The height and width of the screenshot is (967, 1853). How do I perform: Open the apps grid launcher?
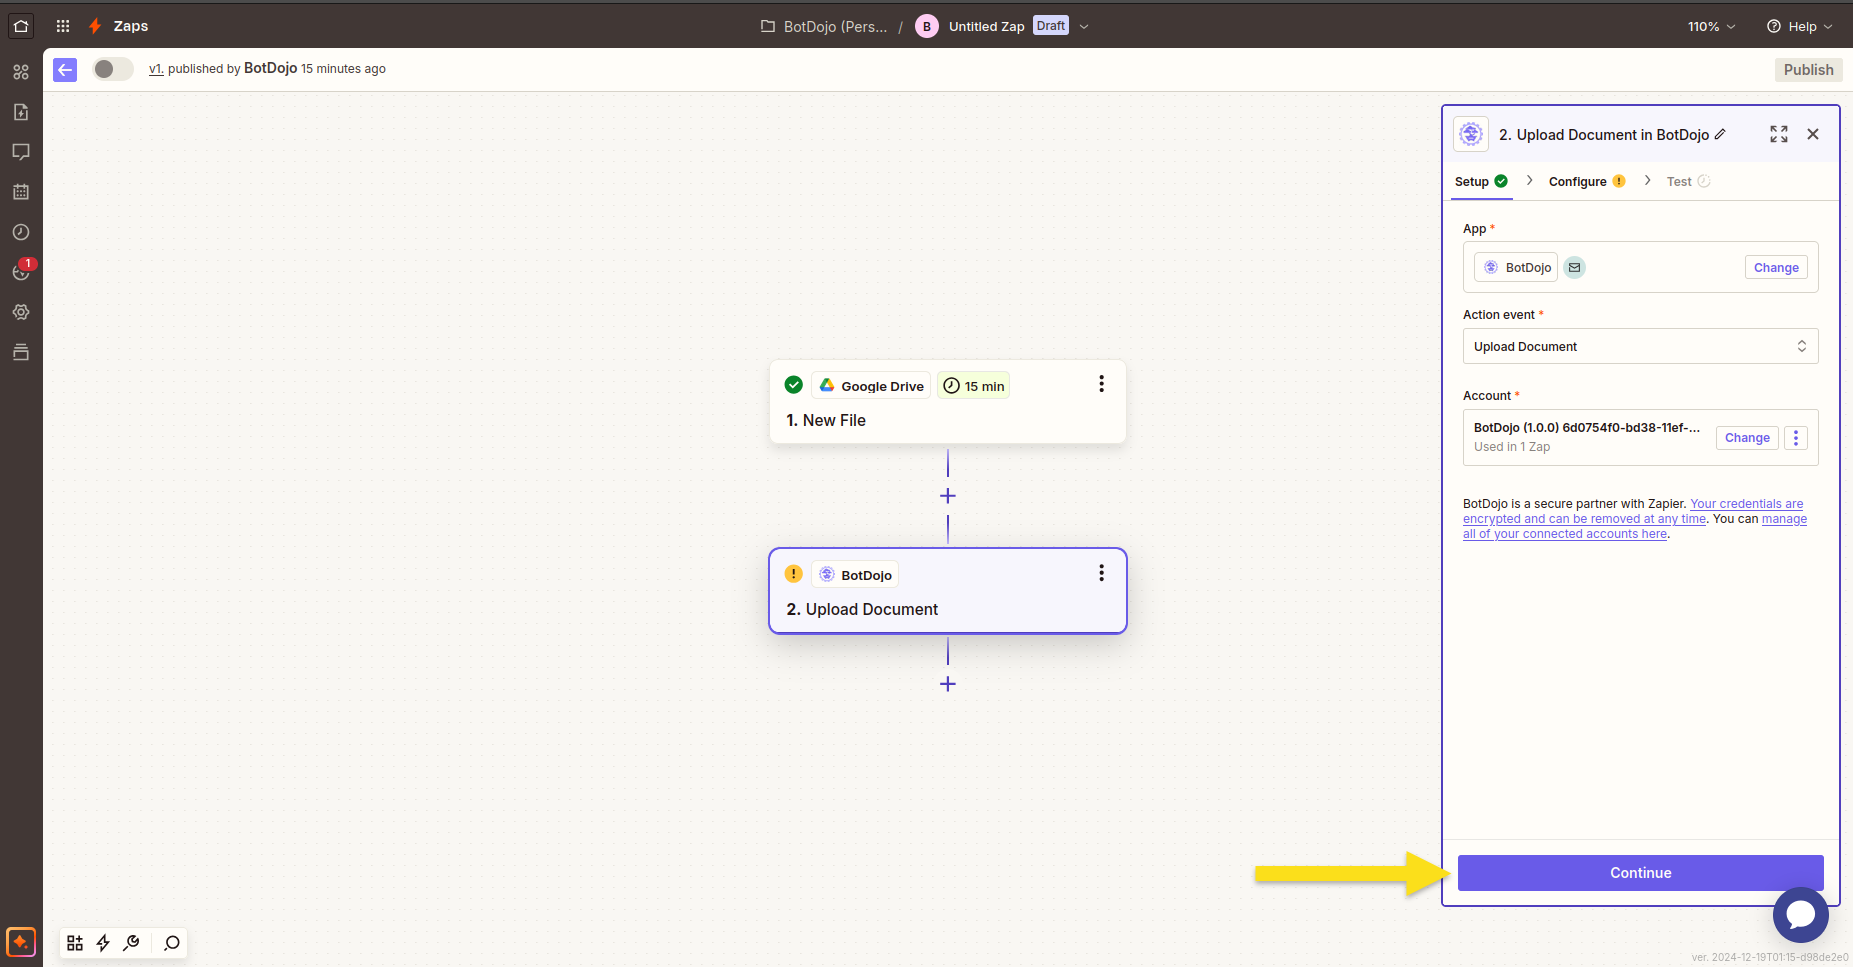pyautogui.click(x=63, y=26)
